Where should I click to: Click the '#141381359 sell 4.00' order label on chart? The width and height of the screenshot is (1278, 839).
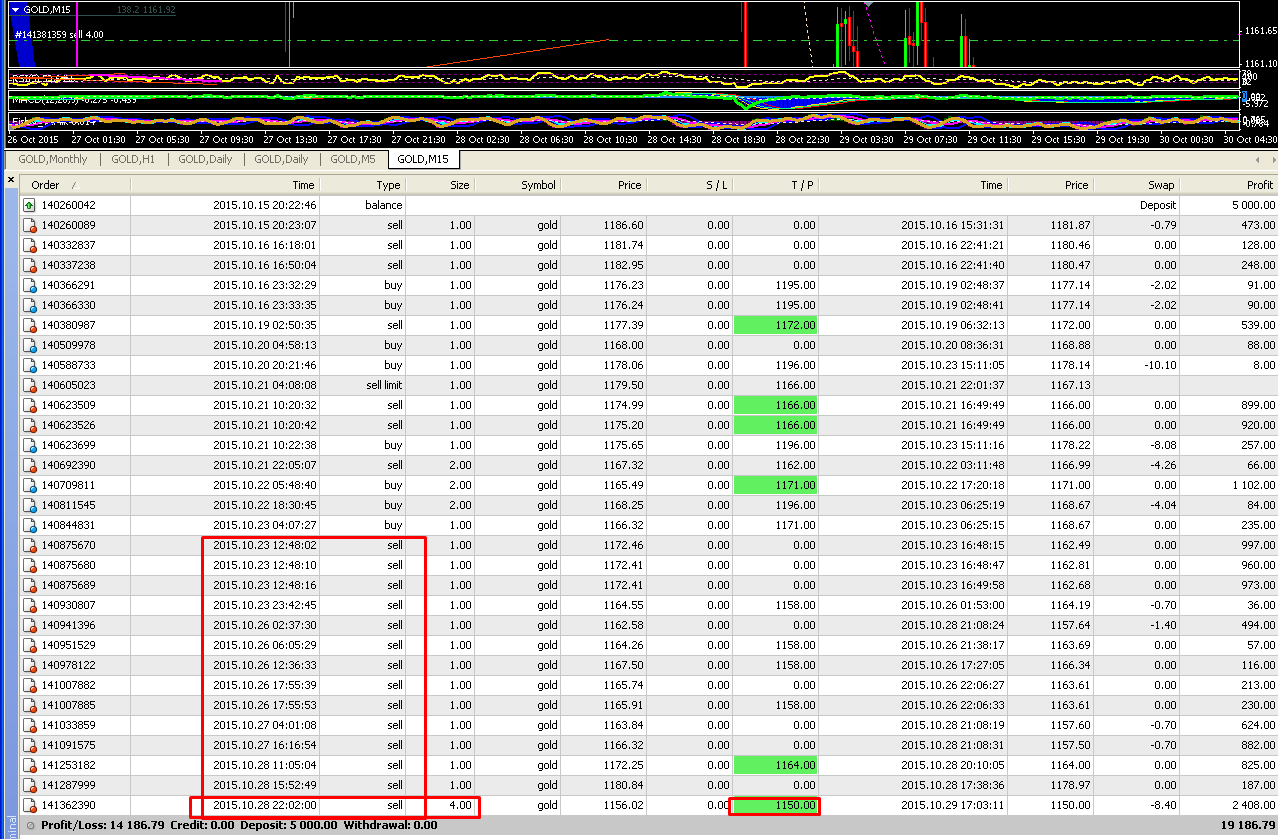[59, 35]
